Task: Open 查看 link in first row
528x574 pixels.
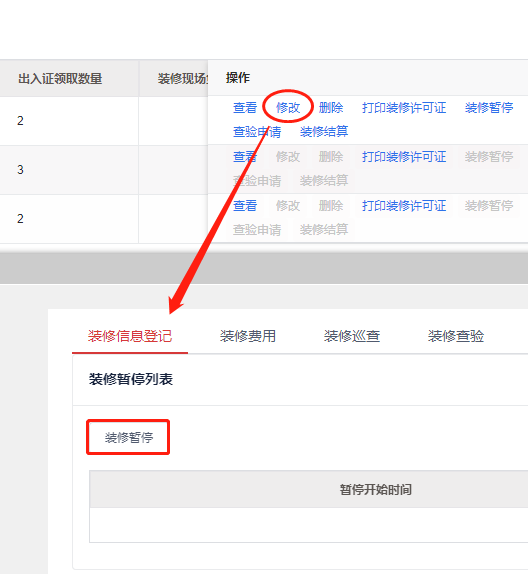Action: 245,108
